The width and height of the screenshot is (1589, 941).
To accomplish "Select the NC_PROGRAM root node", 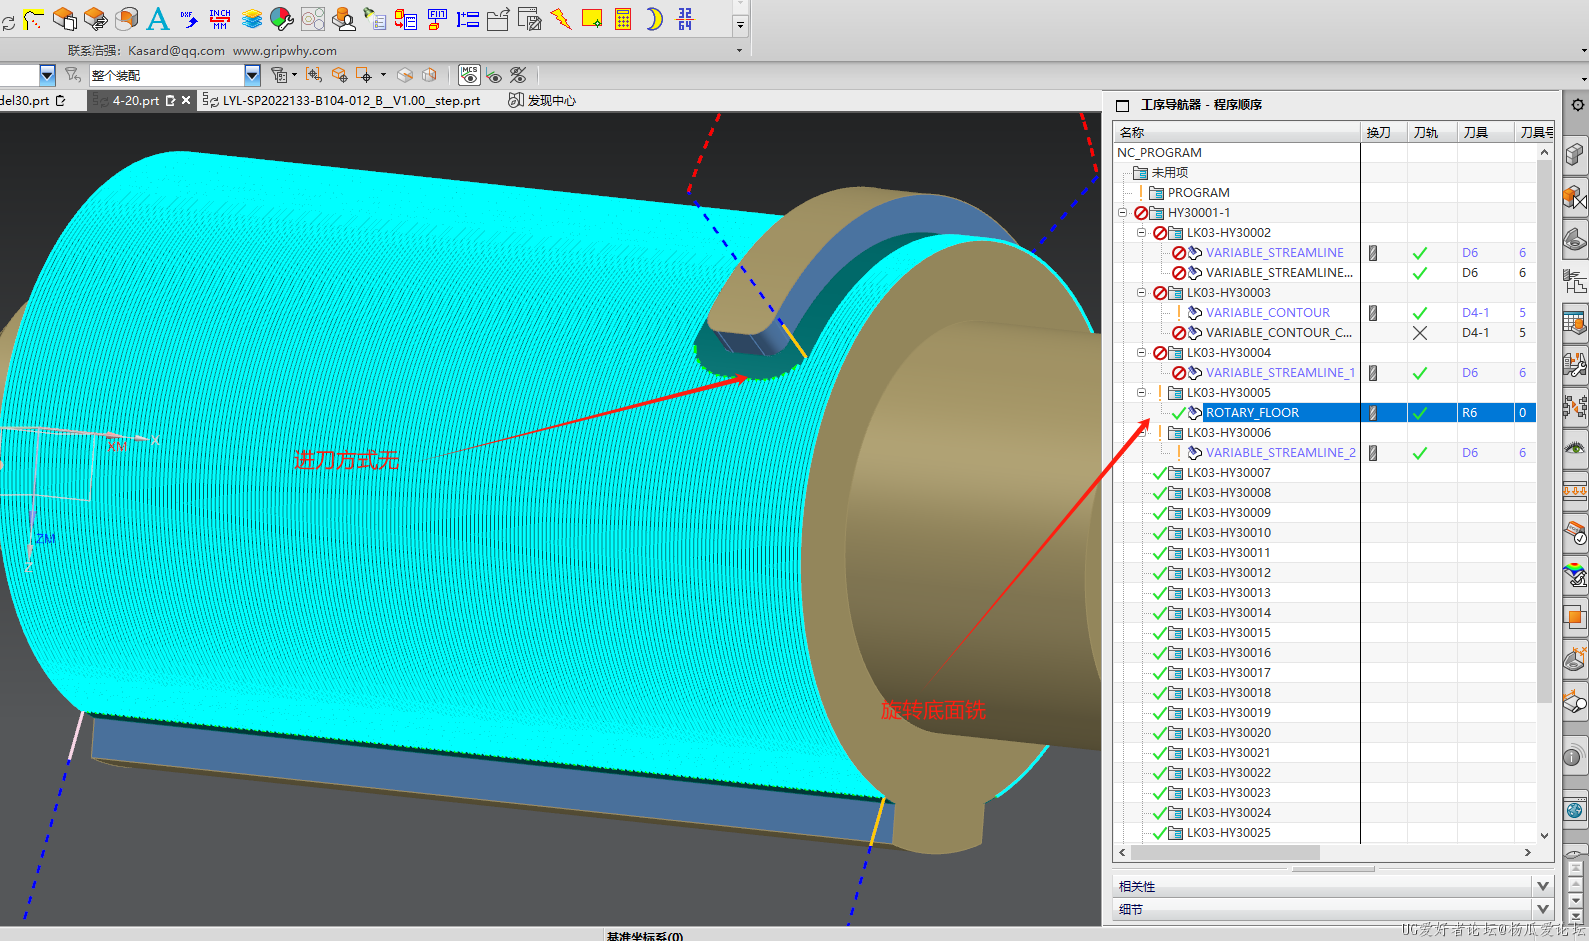I will 1159,153.
